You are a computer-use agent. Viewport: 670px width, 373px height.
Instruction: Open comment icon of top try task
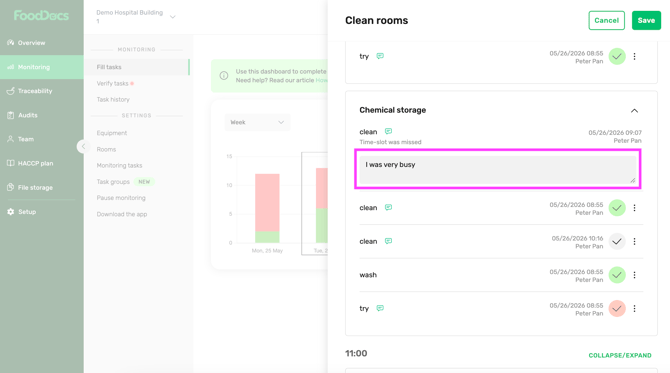coord(380,56)
